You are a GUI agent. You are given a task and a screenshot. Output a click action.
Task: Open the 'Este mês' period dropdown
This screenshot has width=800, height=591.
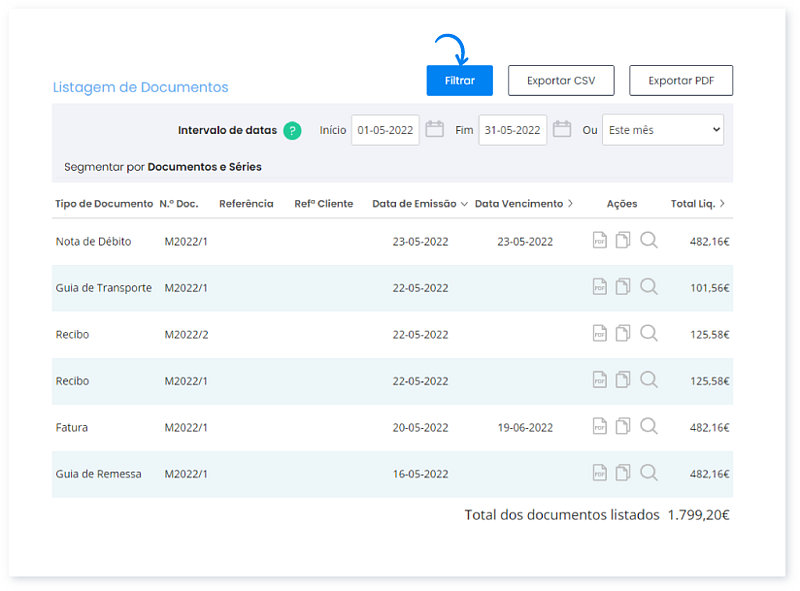662,130
